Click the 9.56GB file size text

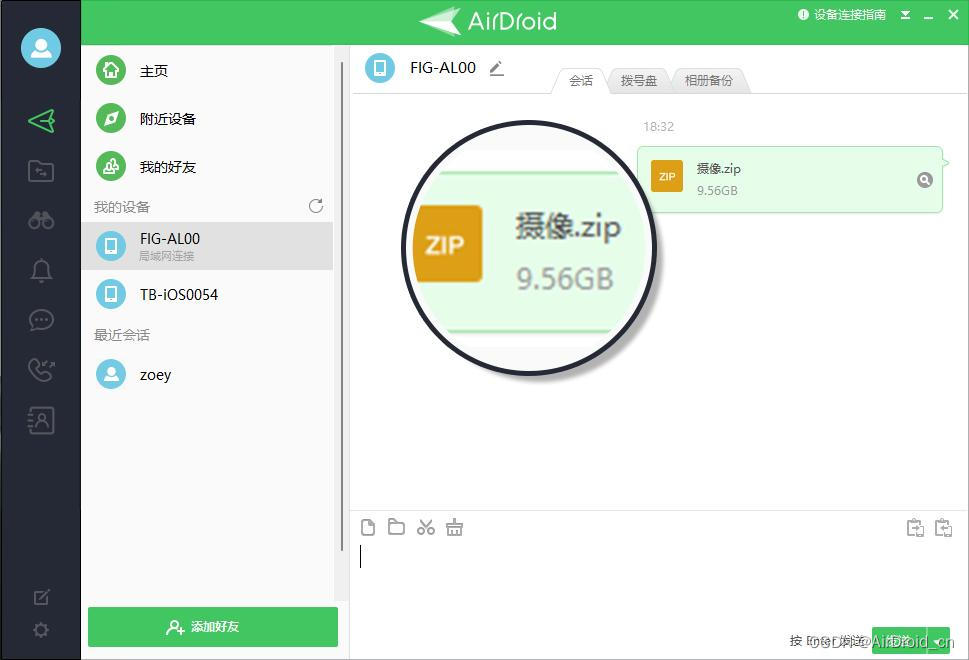click(x=717, y=190)
